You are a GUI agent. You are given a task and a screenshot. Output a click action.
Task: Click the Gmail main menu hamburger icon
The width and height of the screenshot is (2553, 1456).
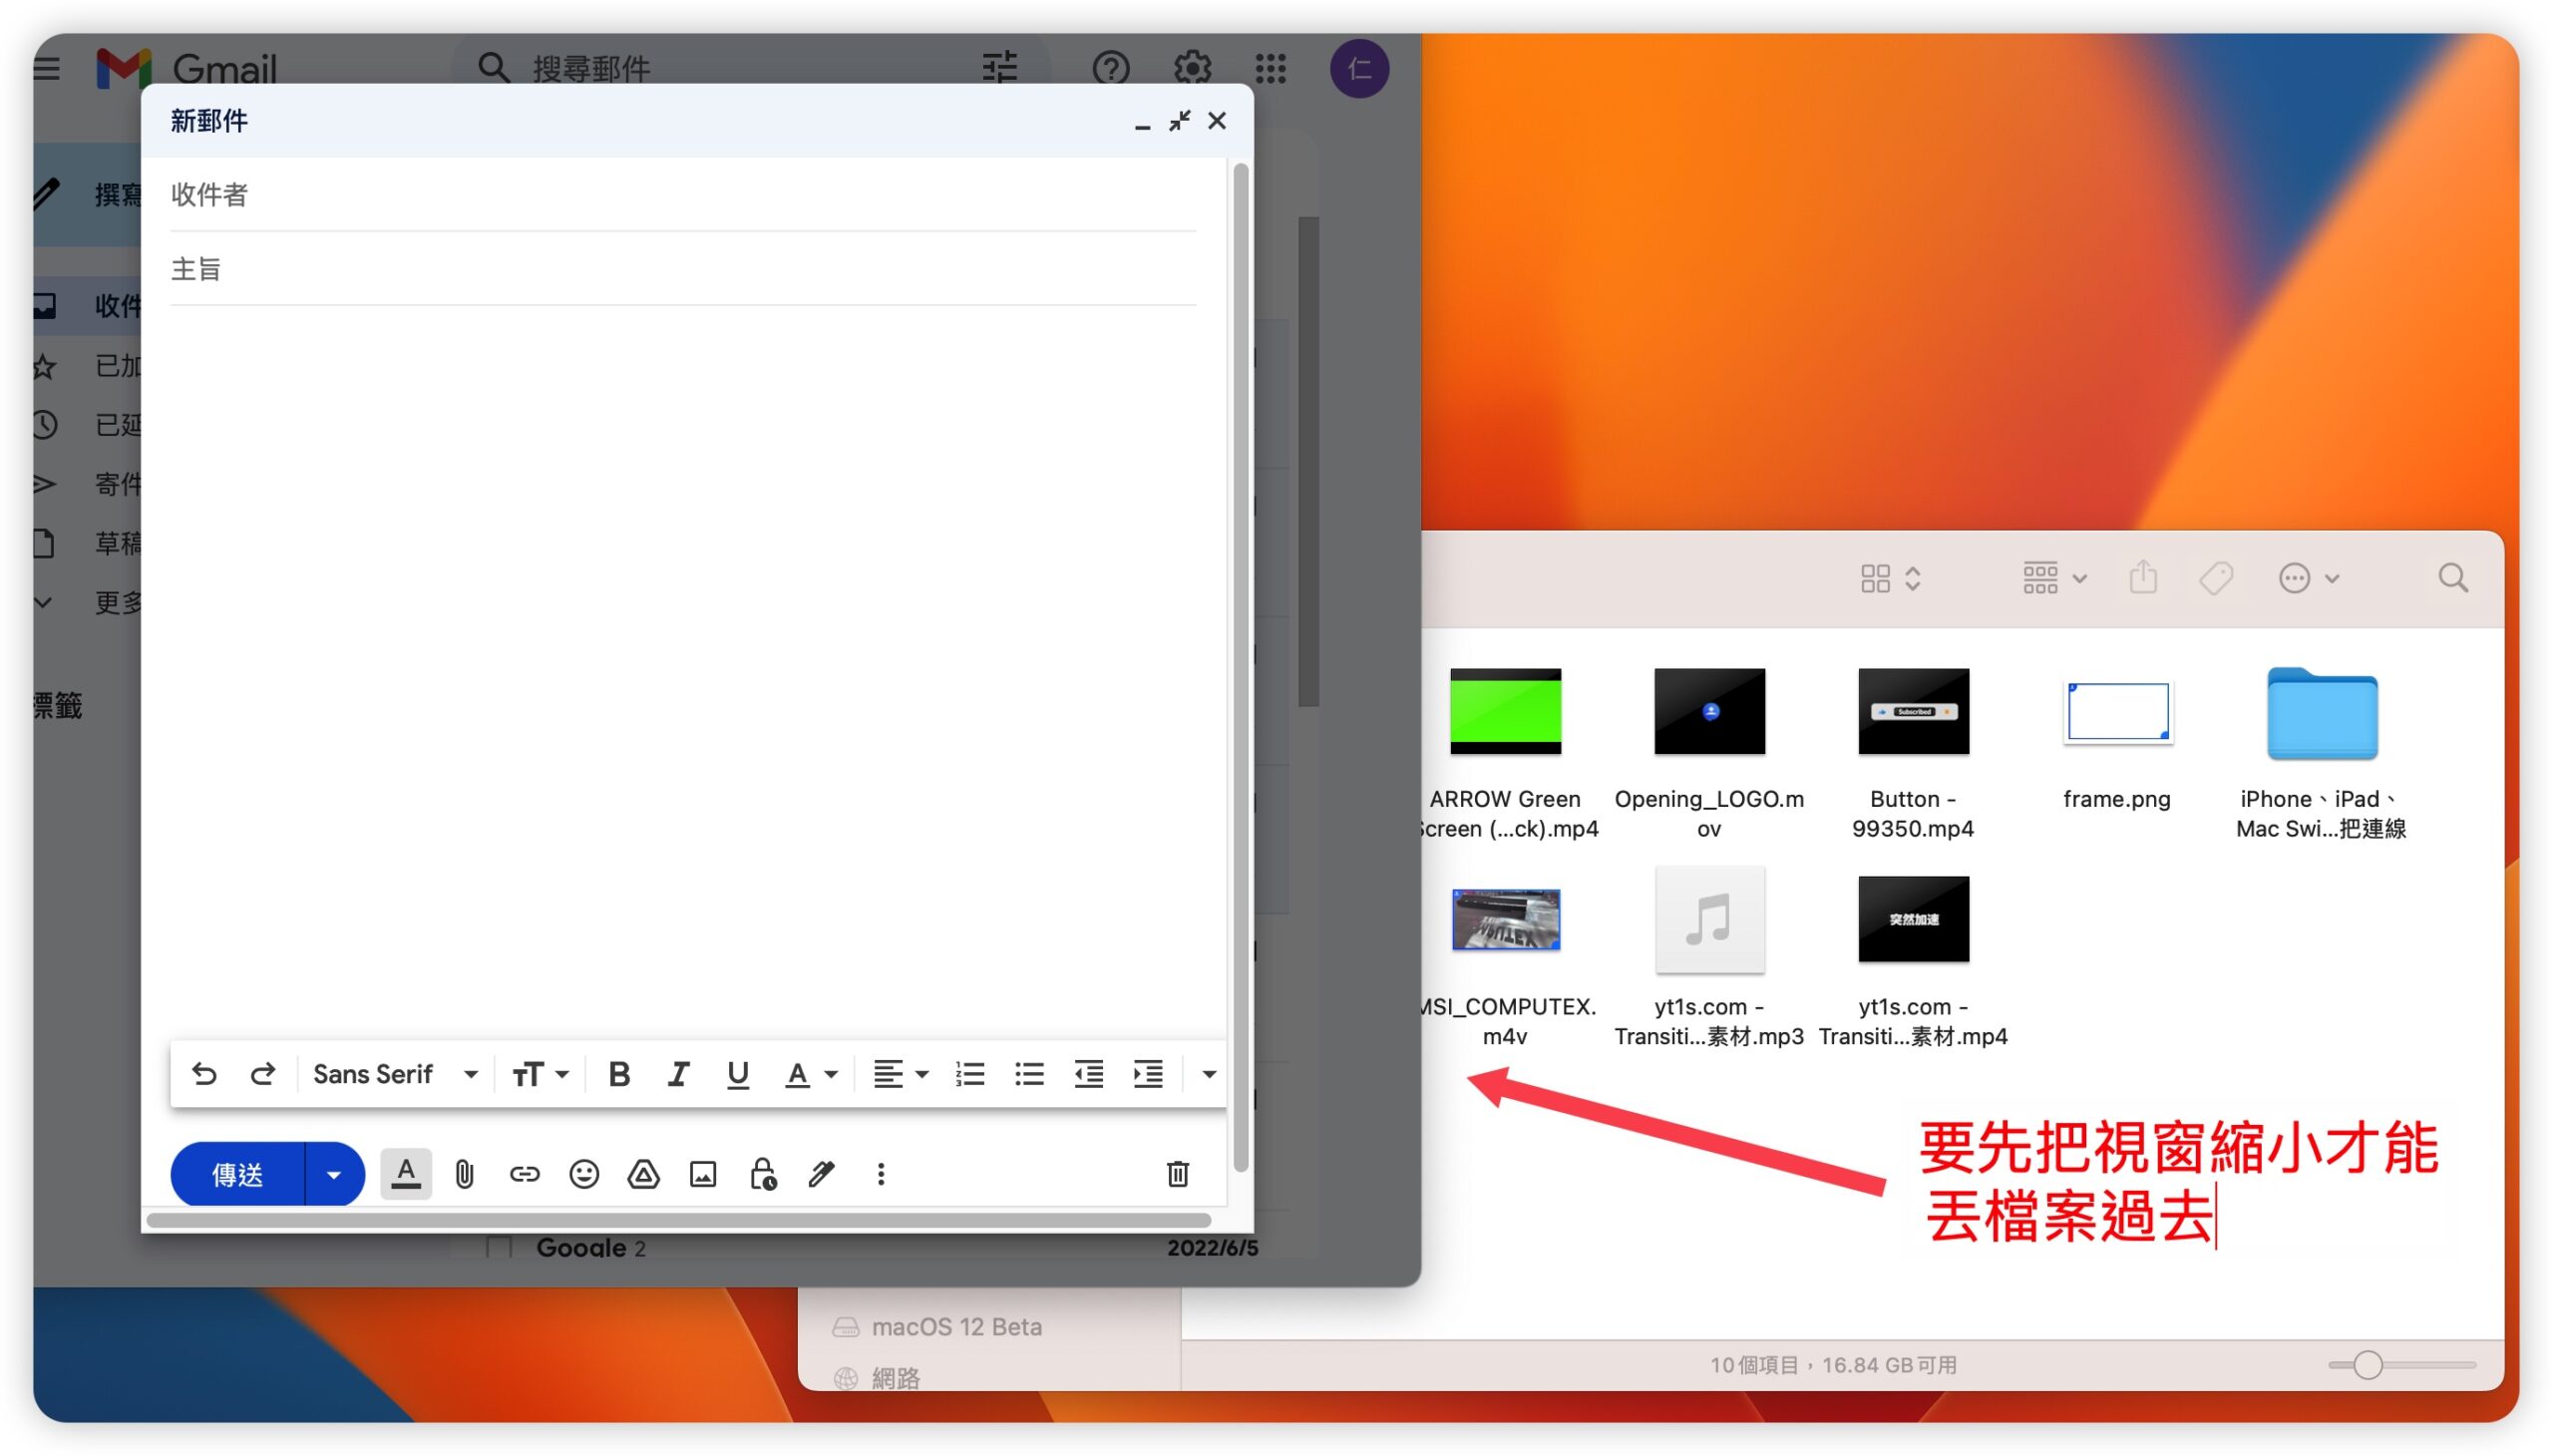point(46,68)
